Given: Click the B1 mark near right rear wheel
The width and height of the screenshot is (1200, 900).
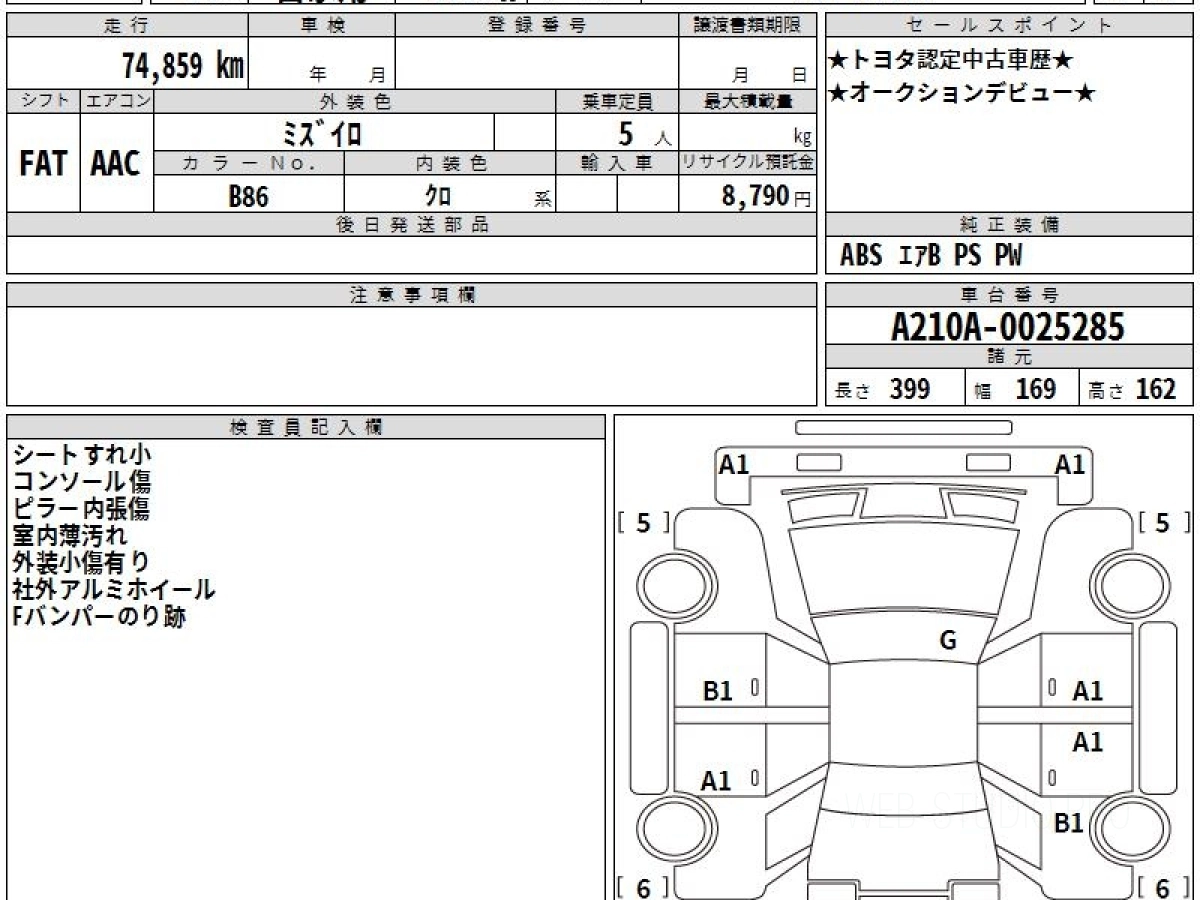Looking at the screenshot, I should coord(1069,823).
